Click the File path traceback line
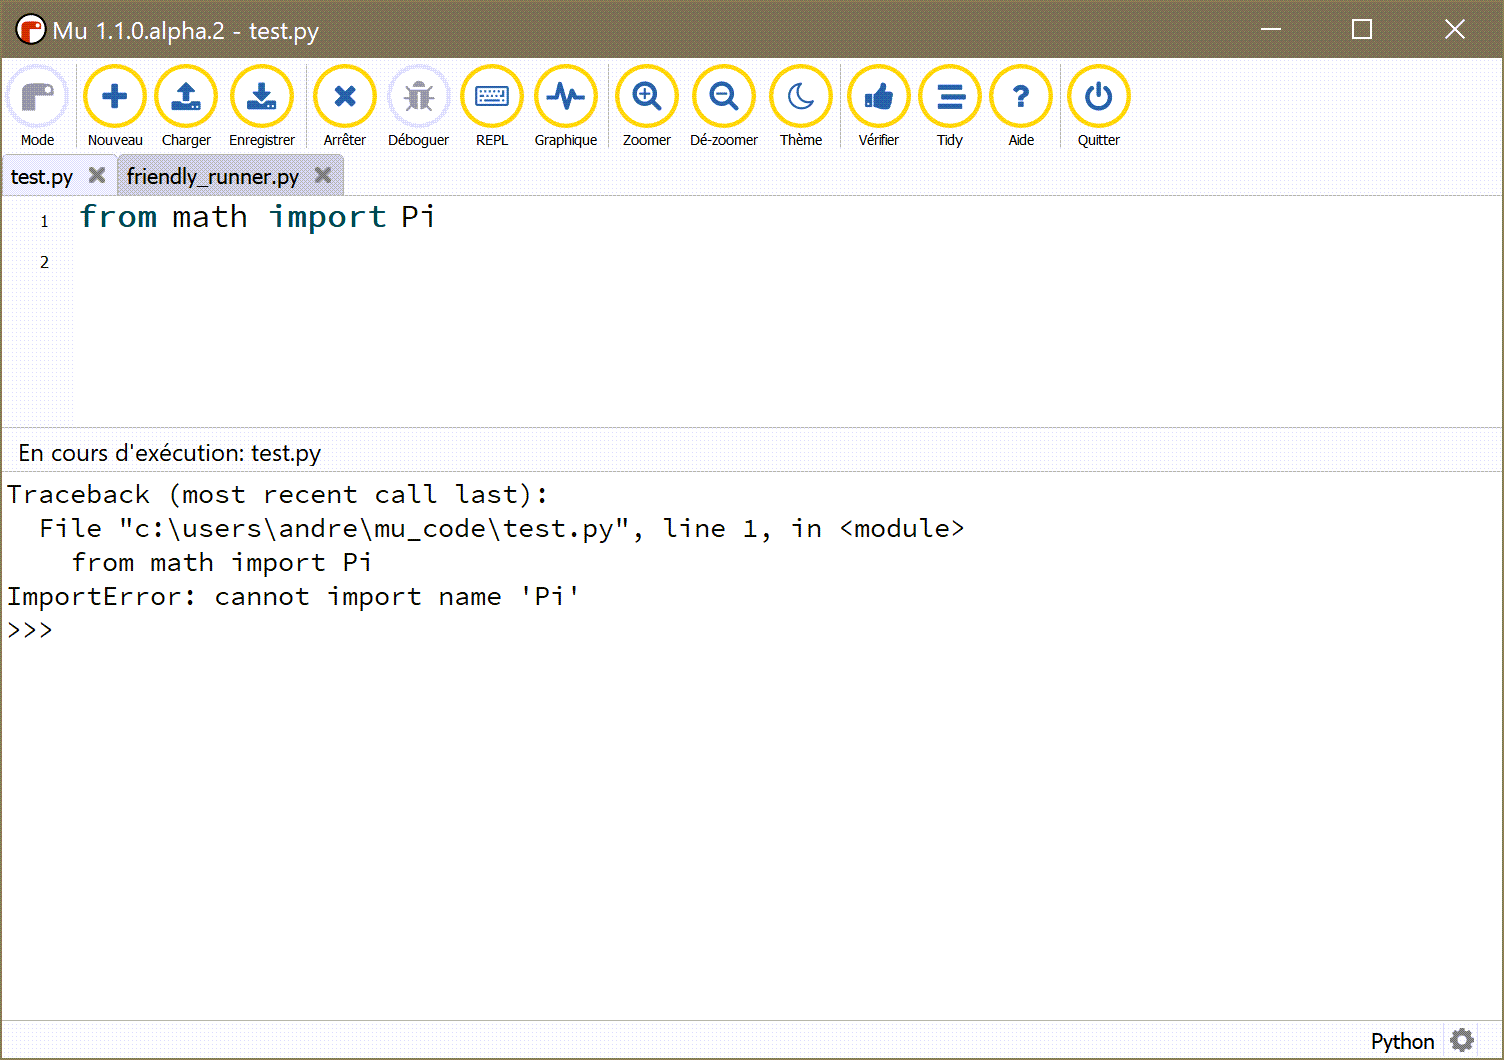Image resolution: width=1504 pixels, height=1060 pixels. 502,529
